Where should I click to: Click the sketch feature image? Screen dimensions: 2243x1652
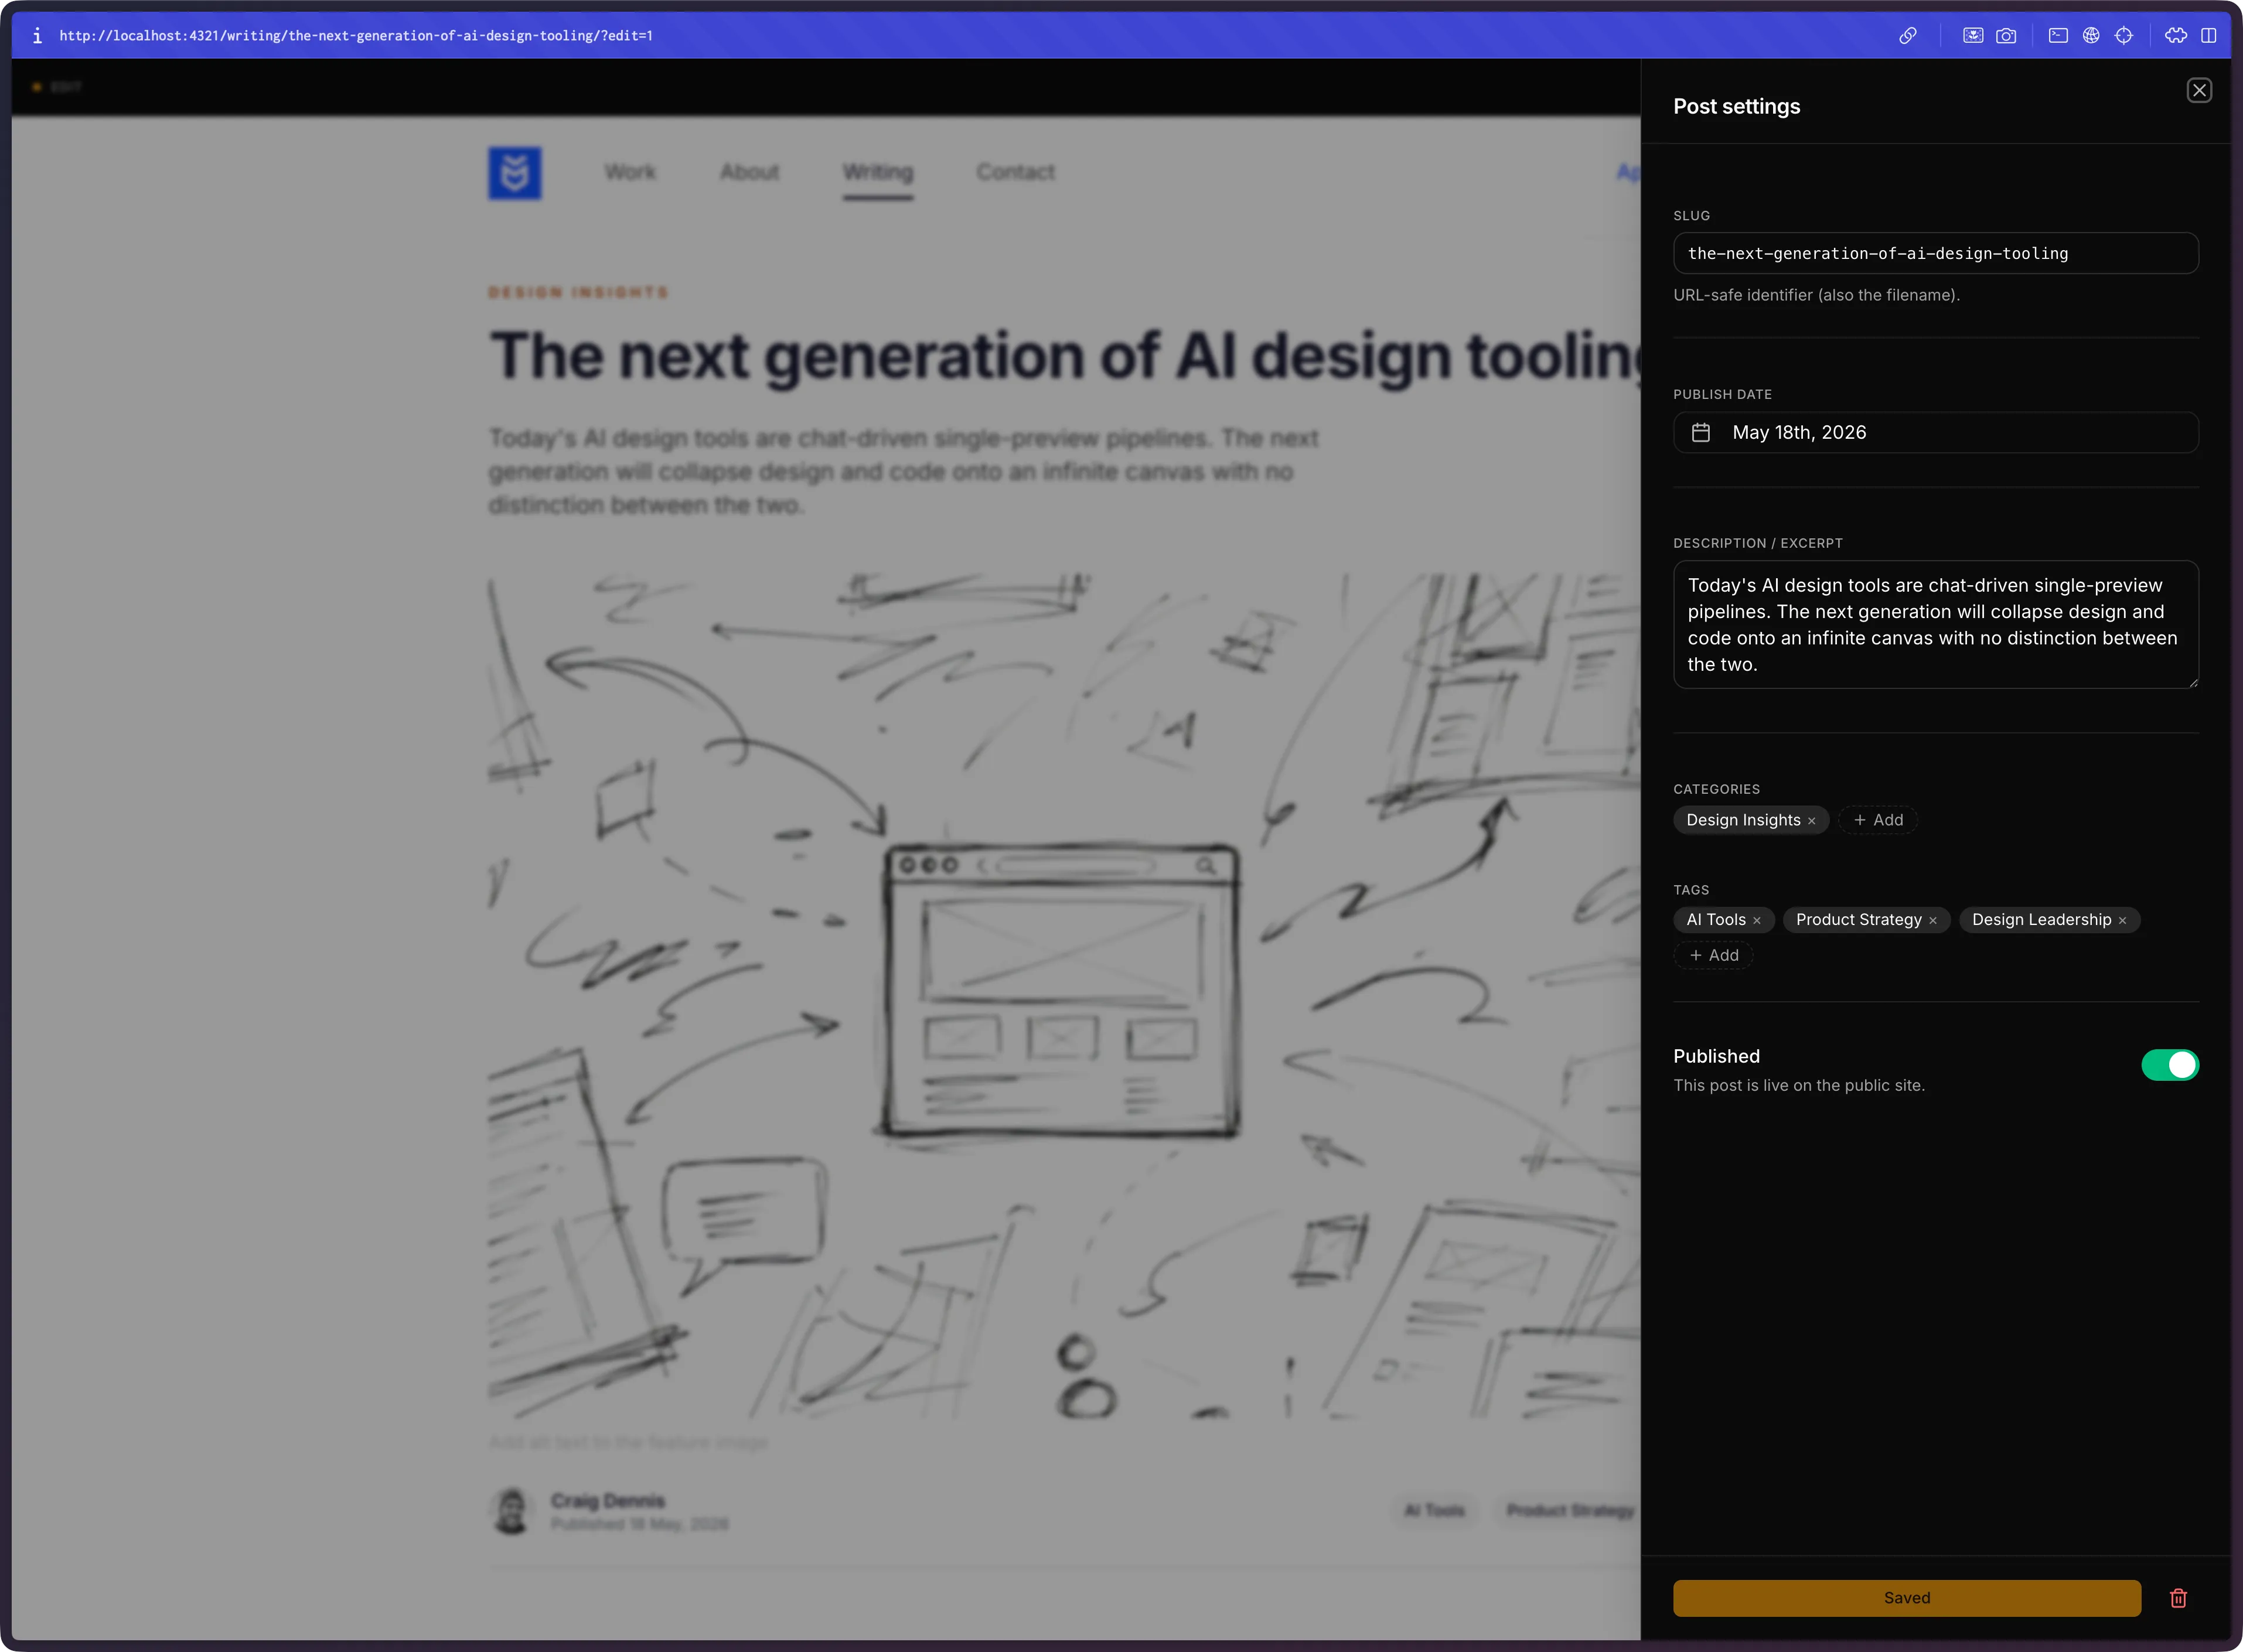pyautogui.click(x=1065, y=996)
